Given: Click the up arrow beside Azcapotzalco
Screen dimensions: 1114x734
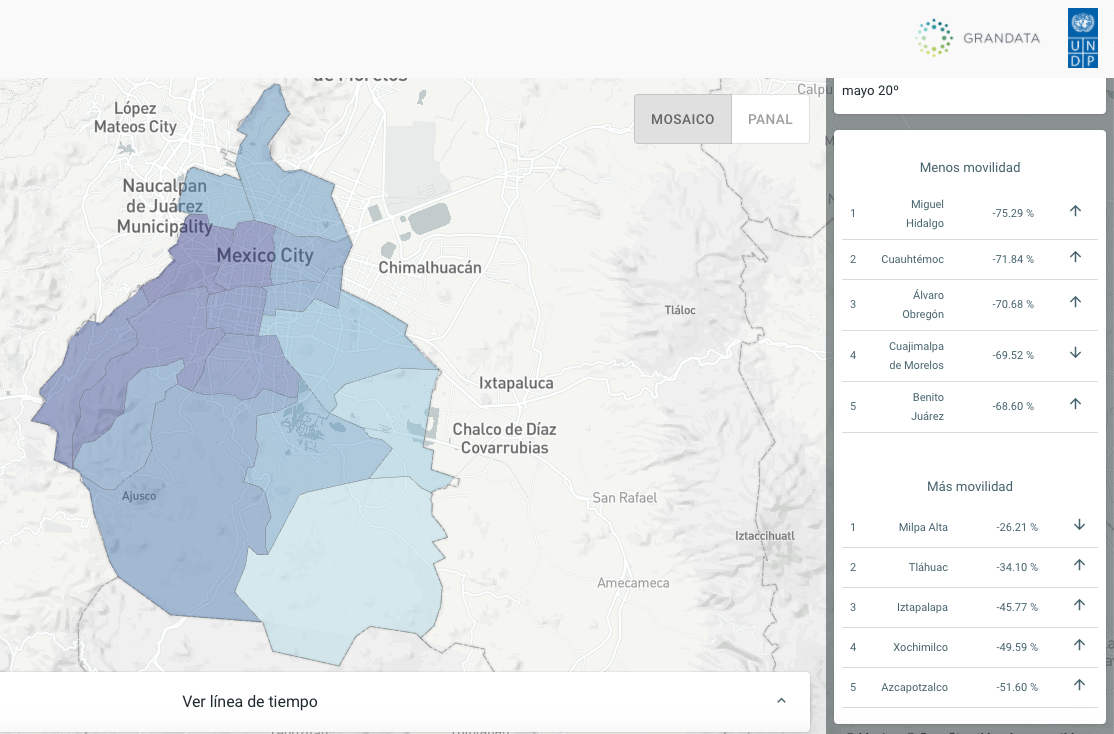Looking at the screenshot, I should pos(1079,685).
